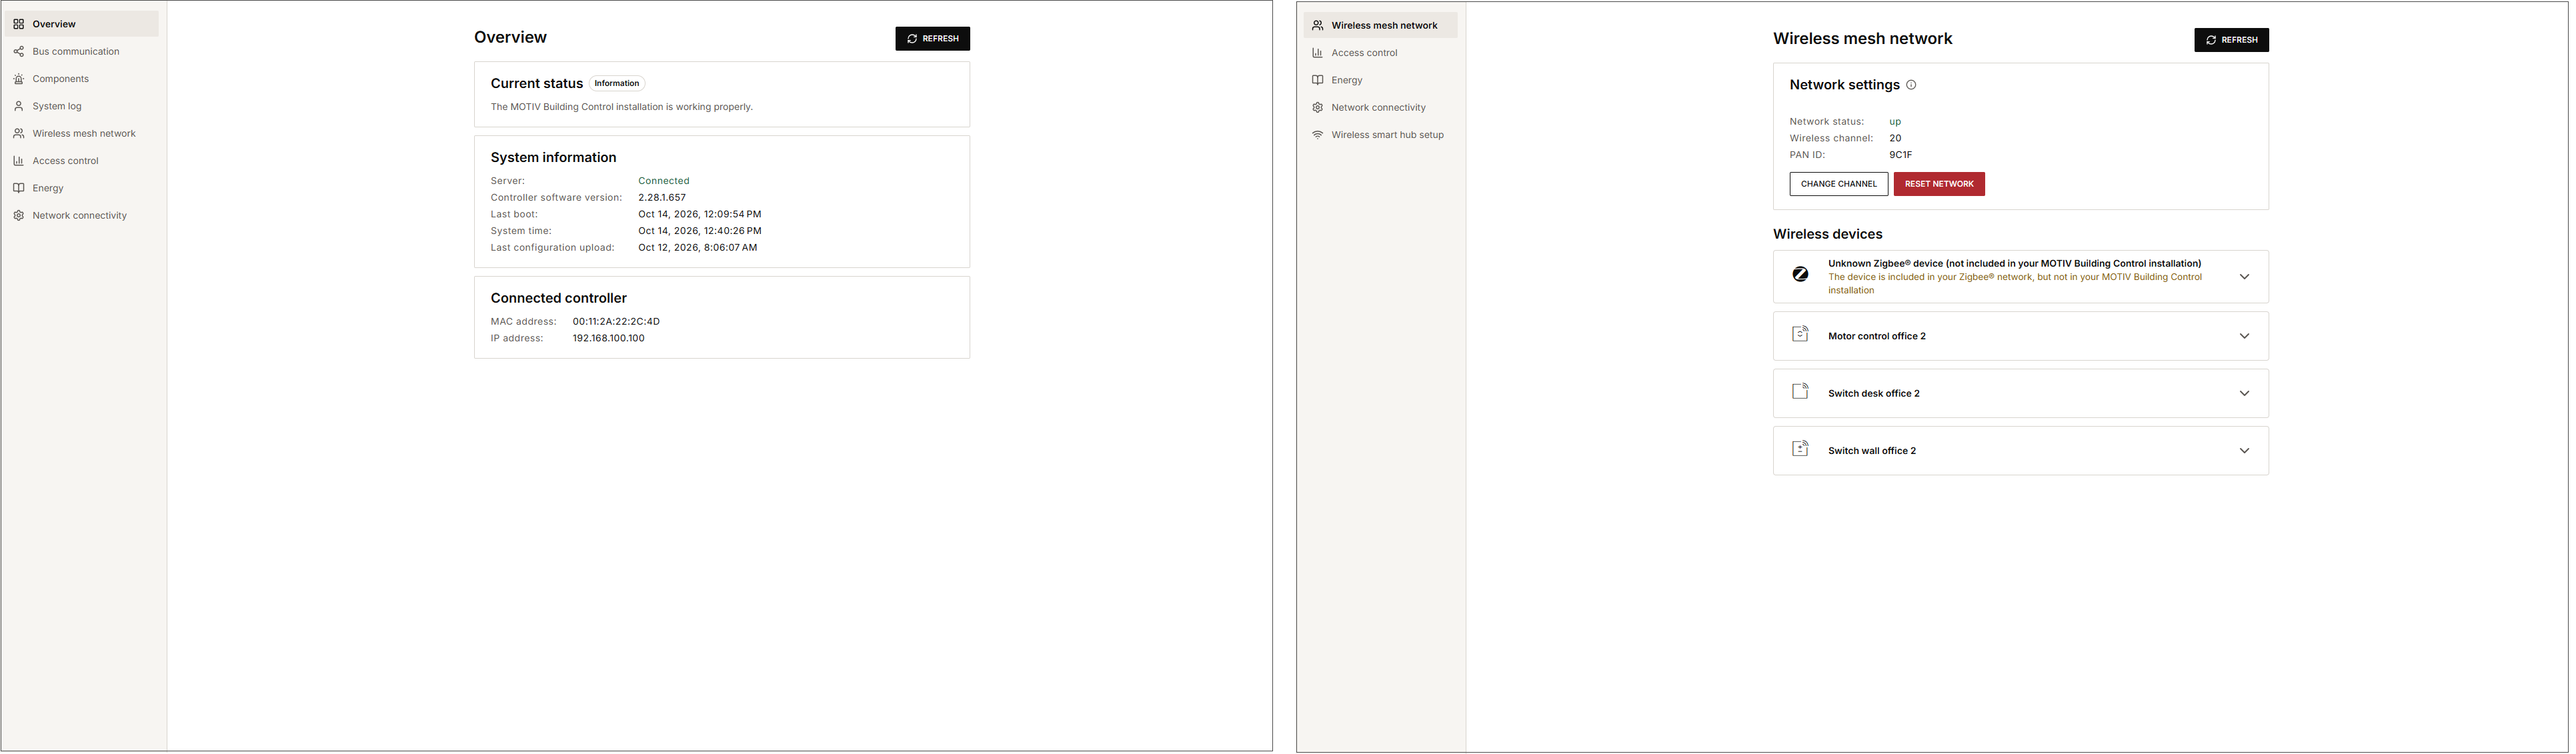Click Network connectivity gear icon in left window sidebar
Screen dimensions: 2576x754
18,215
